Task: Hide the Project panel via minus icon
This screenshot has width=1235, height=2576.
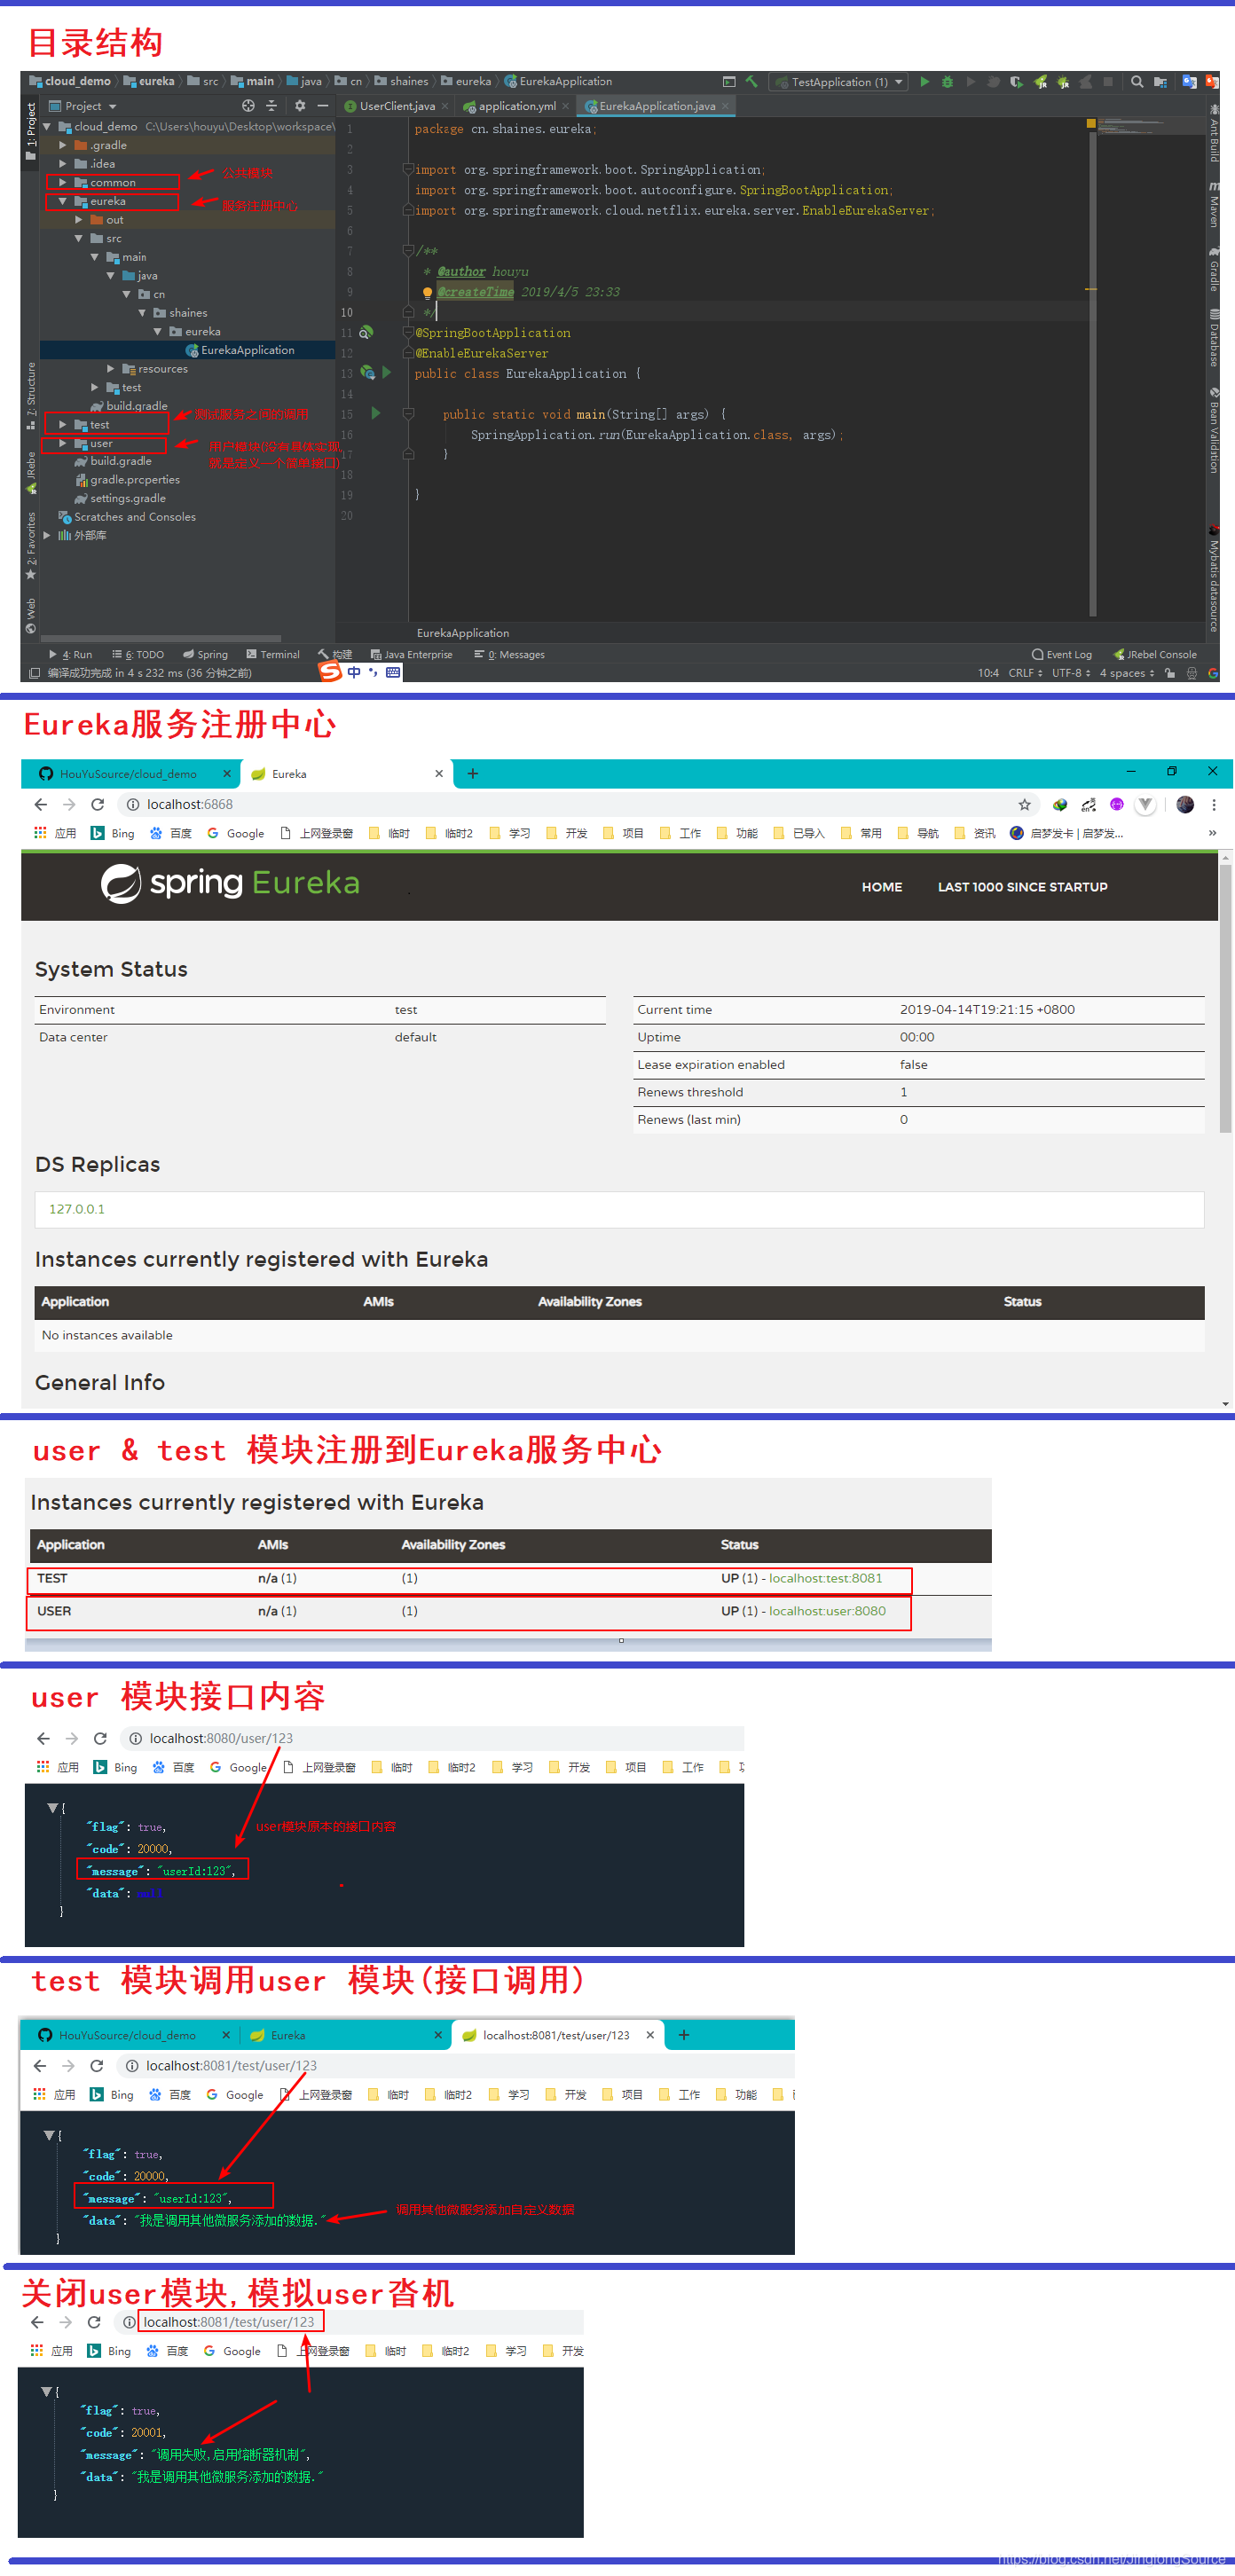Action: [322, 106]
